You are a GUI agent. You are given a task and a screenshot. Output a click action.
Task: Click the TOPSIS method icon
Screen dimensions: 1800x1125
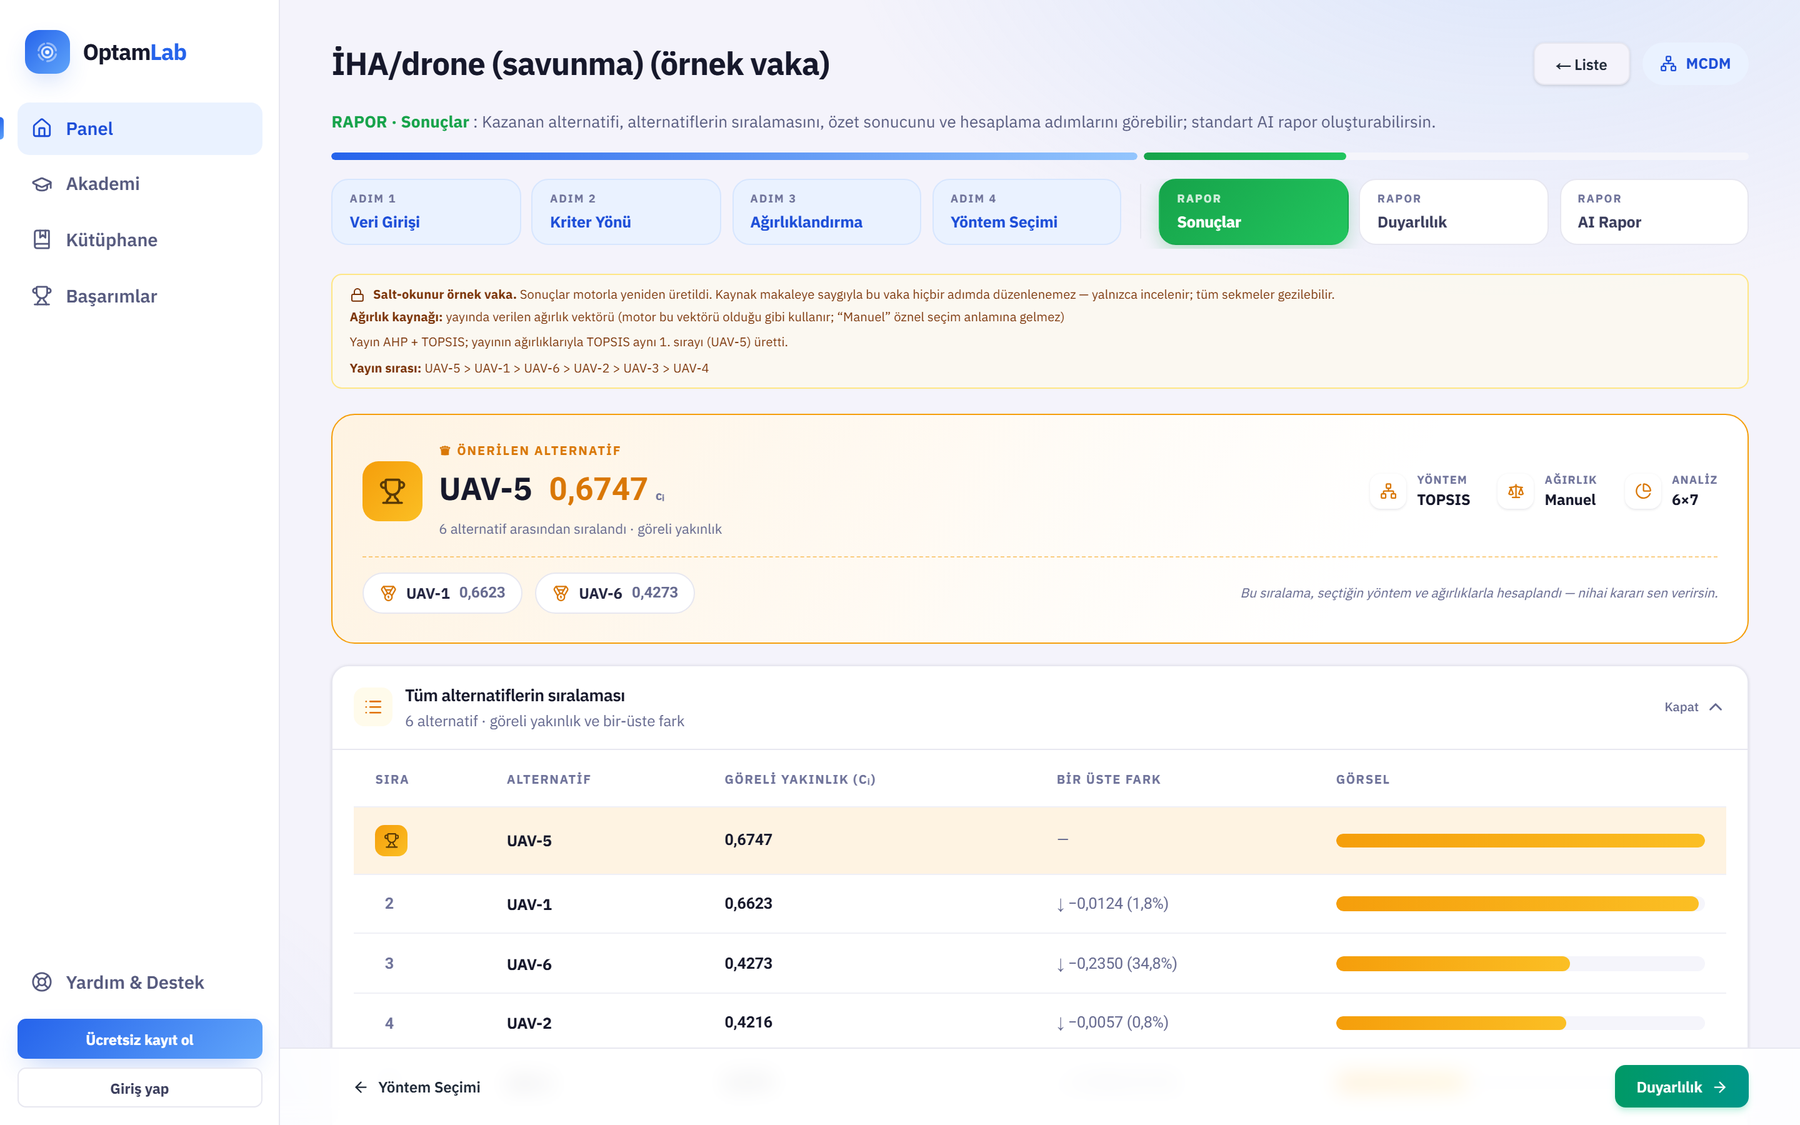1388,491
